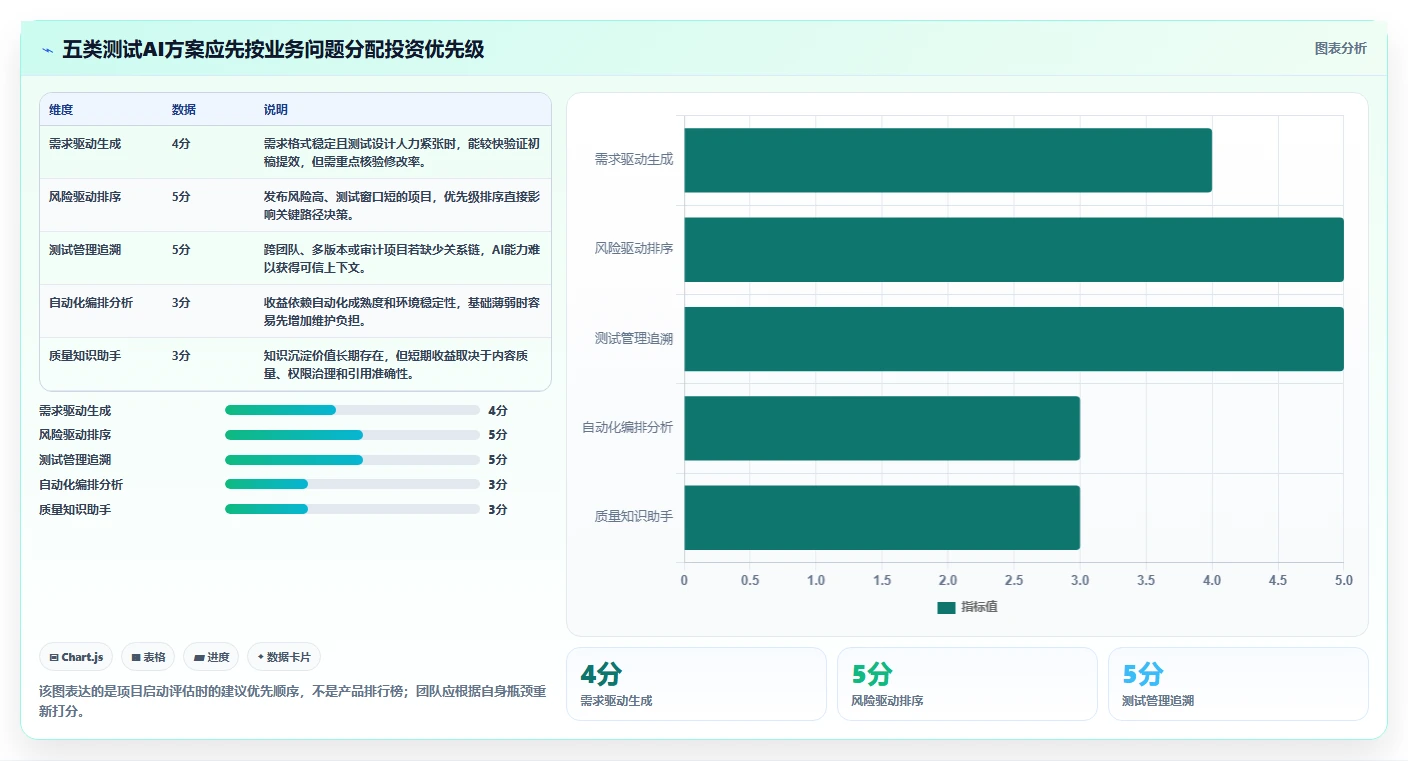Click the 自动化编排分析 chart bar

click(x=882, y=428)
